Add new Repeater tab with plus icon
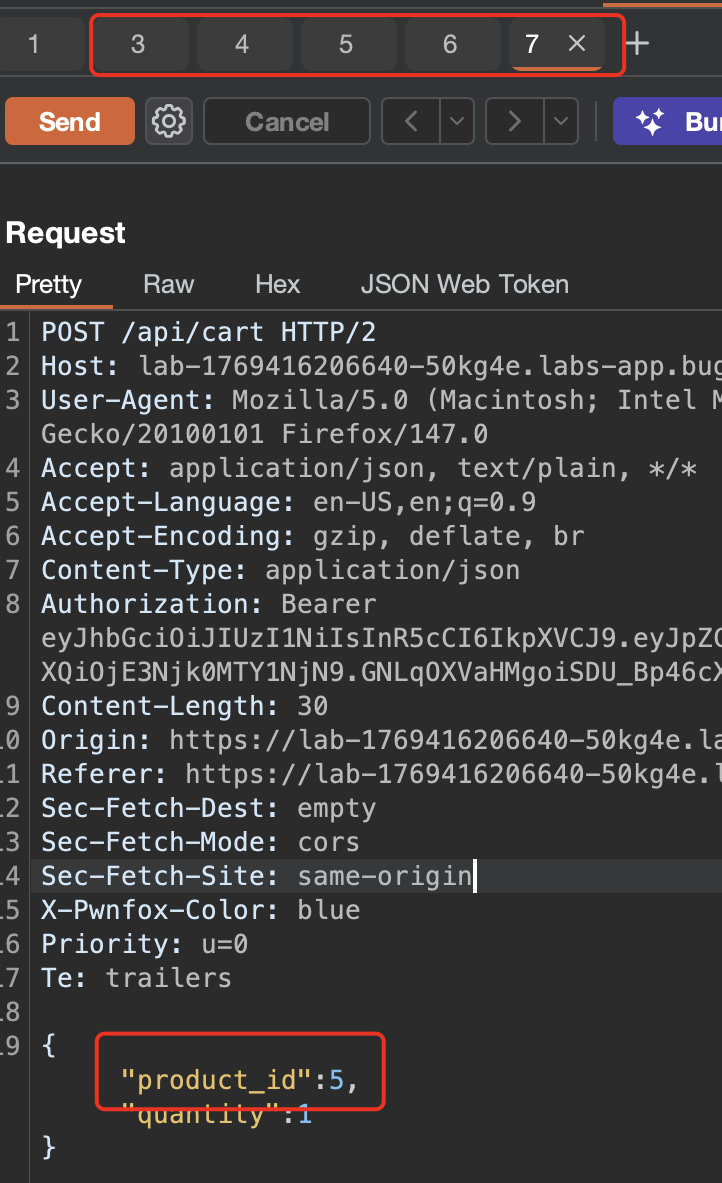This screenshot has width=722, height=1183. point(637,43)
